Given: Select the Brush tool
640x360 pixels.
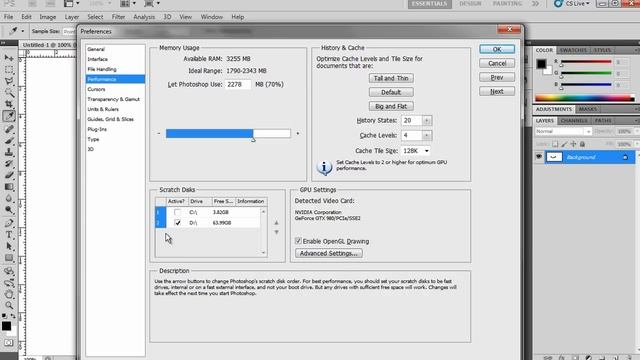Looking at the screenshot, I should coord(9,140).
